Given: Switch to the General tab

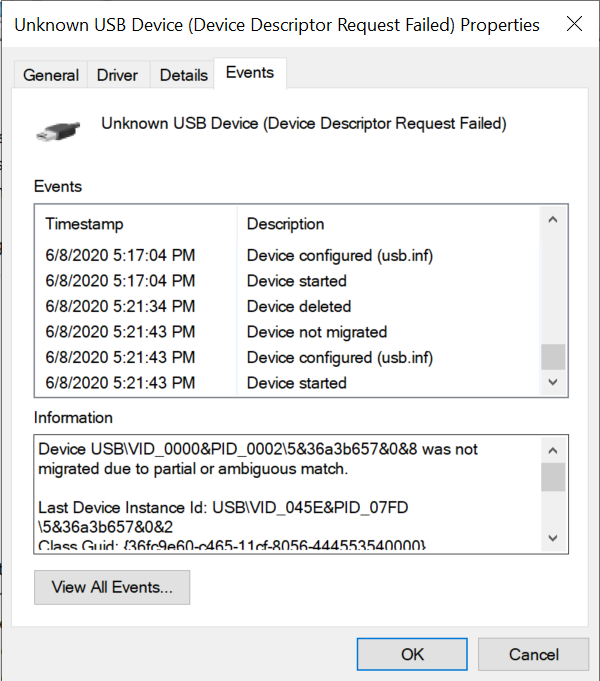Looking at the screenshot, I should pos(51,75).
